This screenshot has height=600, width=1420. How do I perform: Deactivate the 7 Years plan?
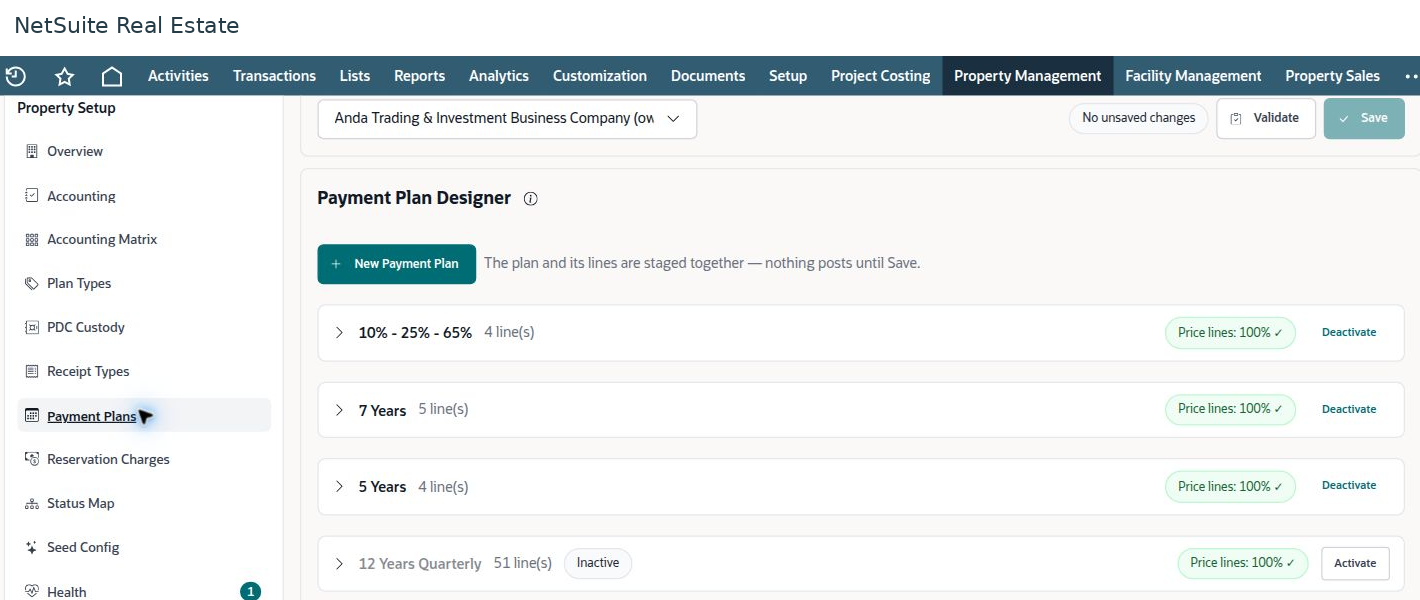[1349, 409]
